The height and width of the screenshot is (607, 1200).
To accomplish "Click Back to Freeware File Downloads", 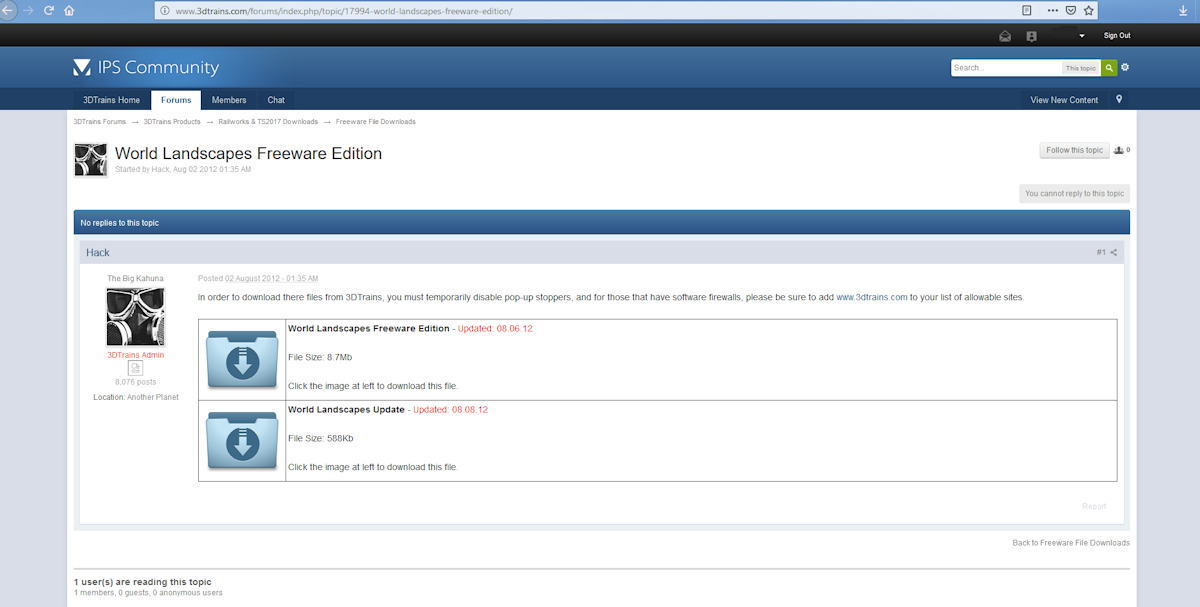I will [1071, 543].
